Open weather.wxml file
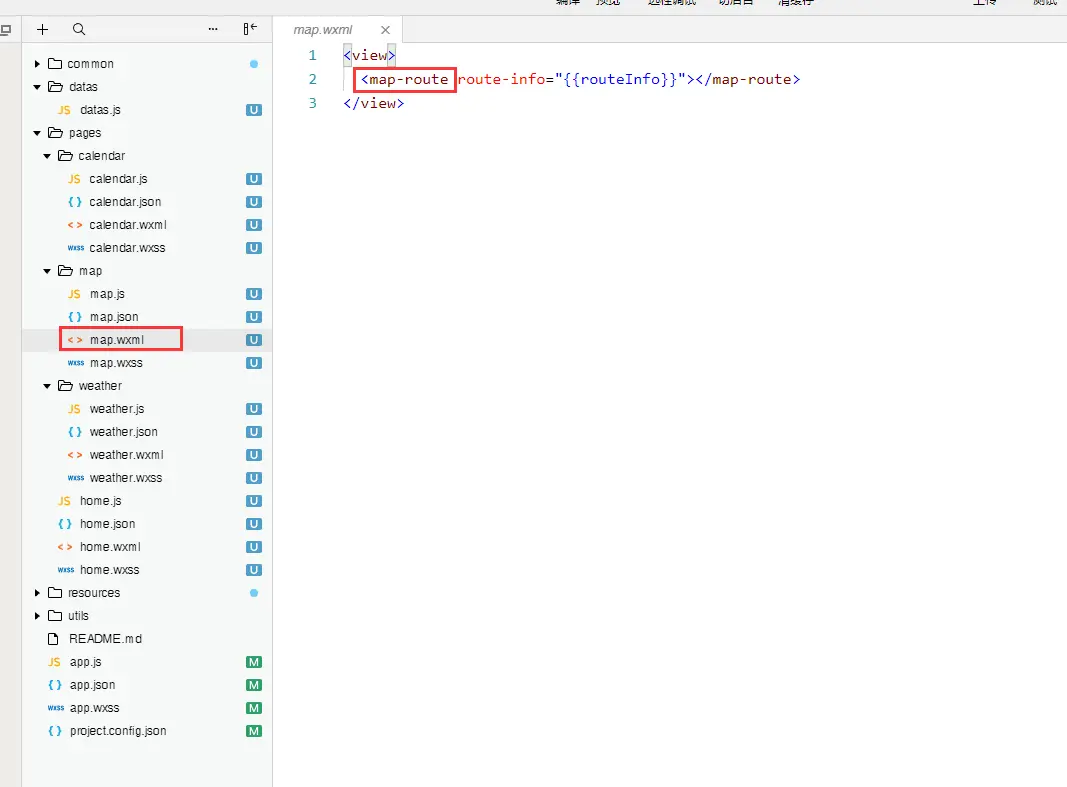The height and width of the screenshot is (787, 1067). coord(127,455)
